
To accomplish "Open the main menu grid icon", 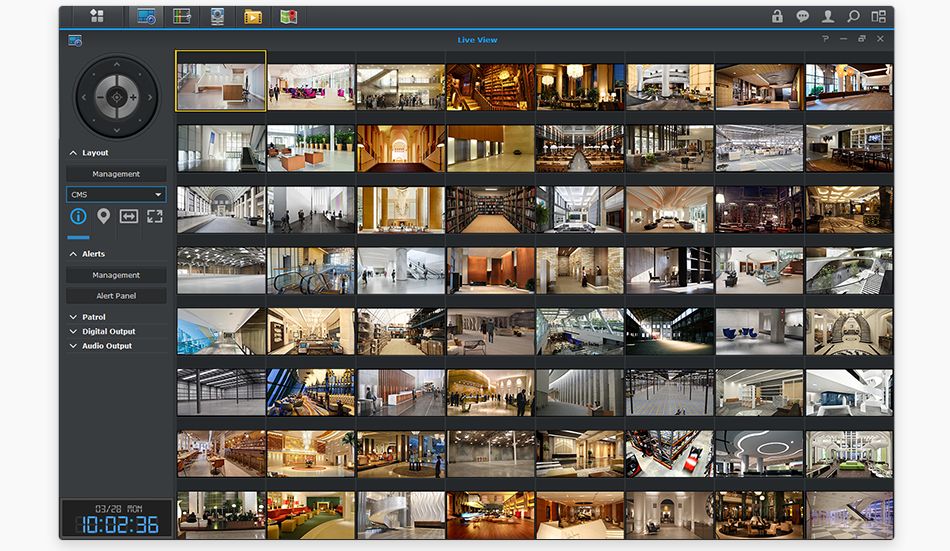I will coord(97,16).
